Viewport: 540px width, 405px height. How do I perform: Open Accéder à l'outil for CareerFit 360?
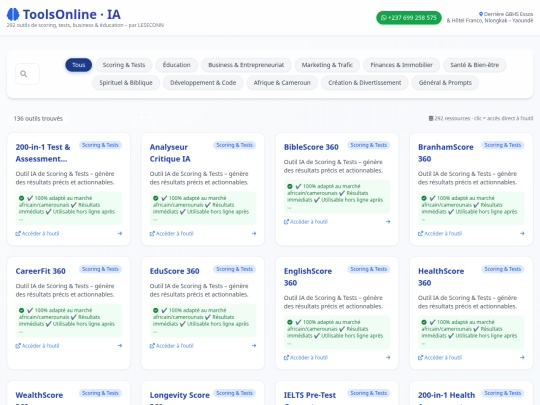(x=37, y=346)
